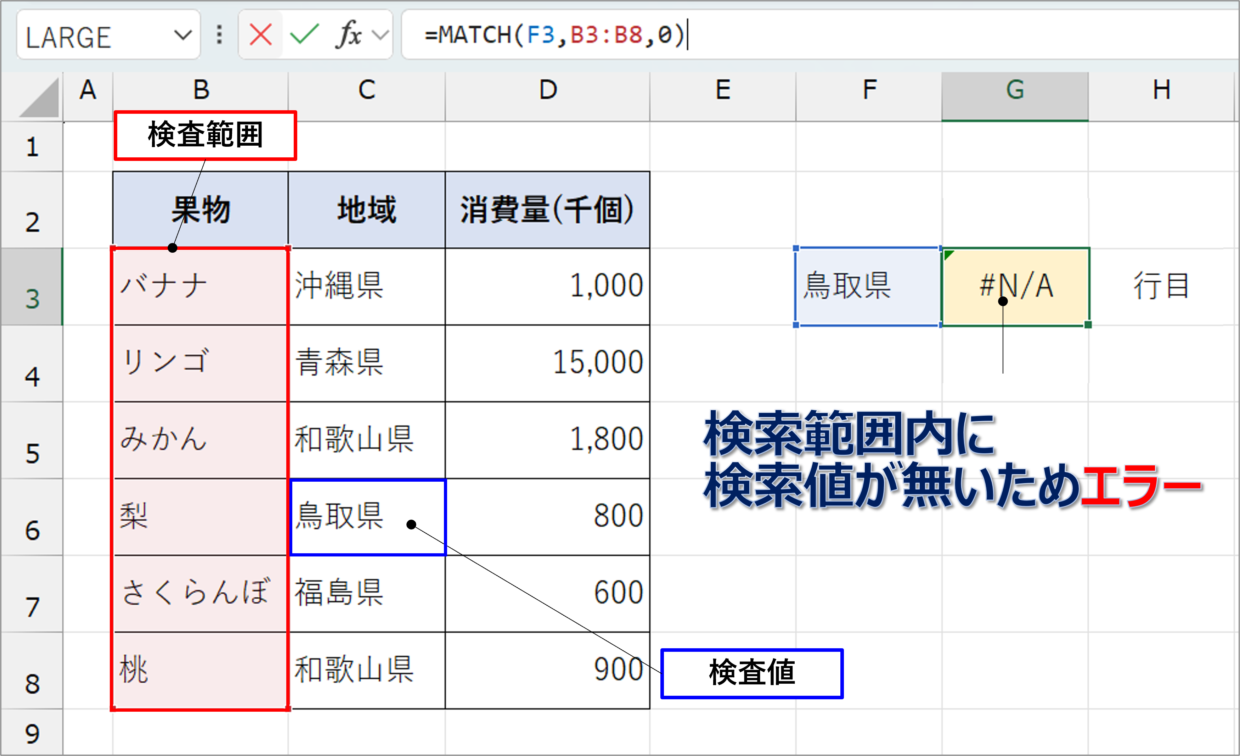Select the 1,800 consumption cell

[x=548, y=441]
